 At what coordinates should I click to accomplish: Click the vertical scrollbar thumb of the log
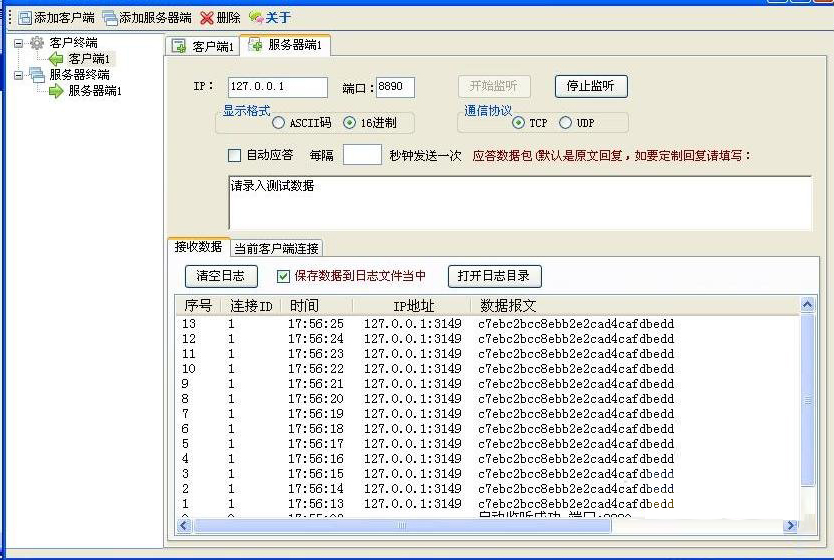(x=807, y=400)
